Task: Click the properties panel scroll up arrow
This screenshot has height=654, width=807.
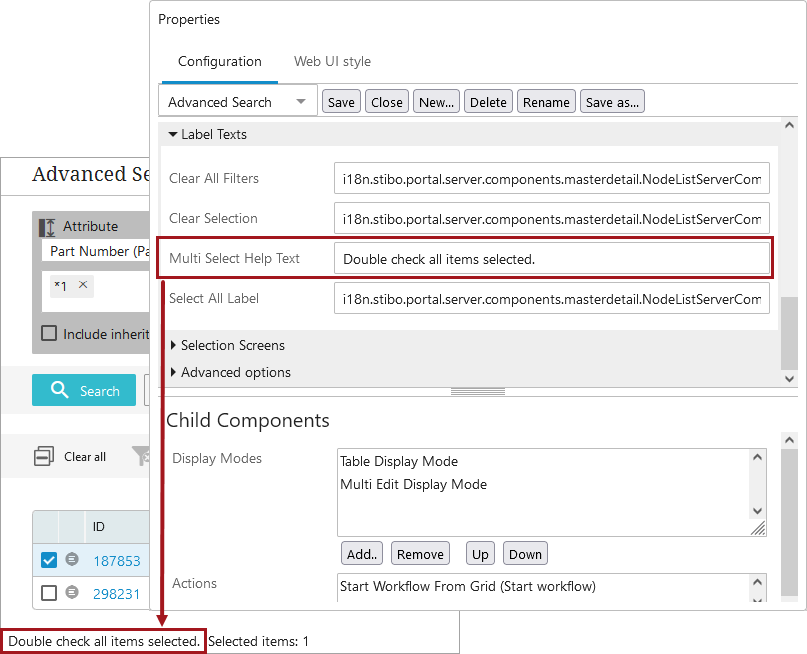Action: click(790, 125)
